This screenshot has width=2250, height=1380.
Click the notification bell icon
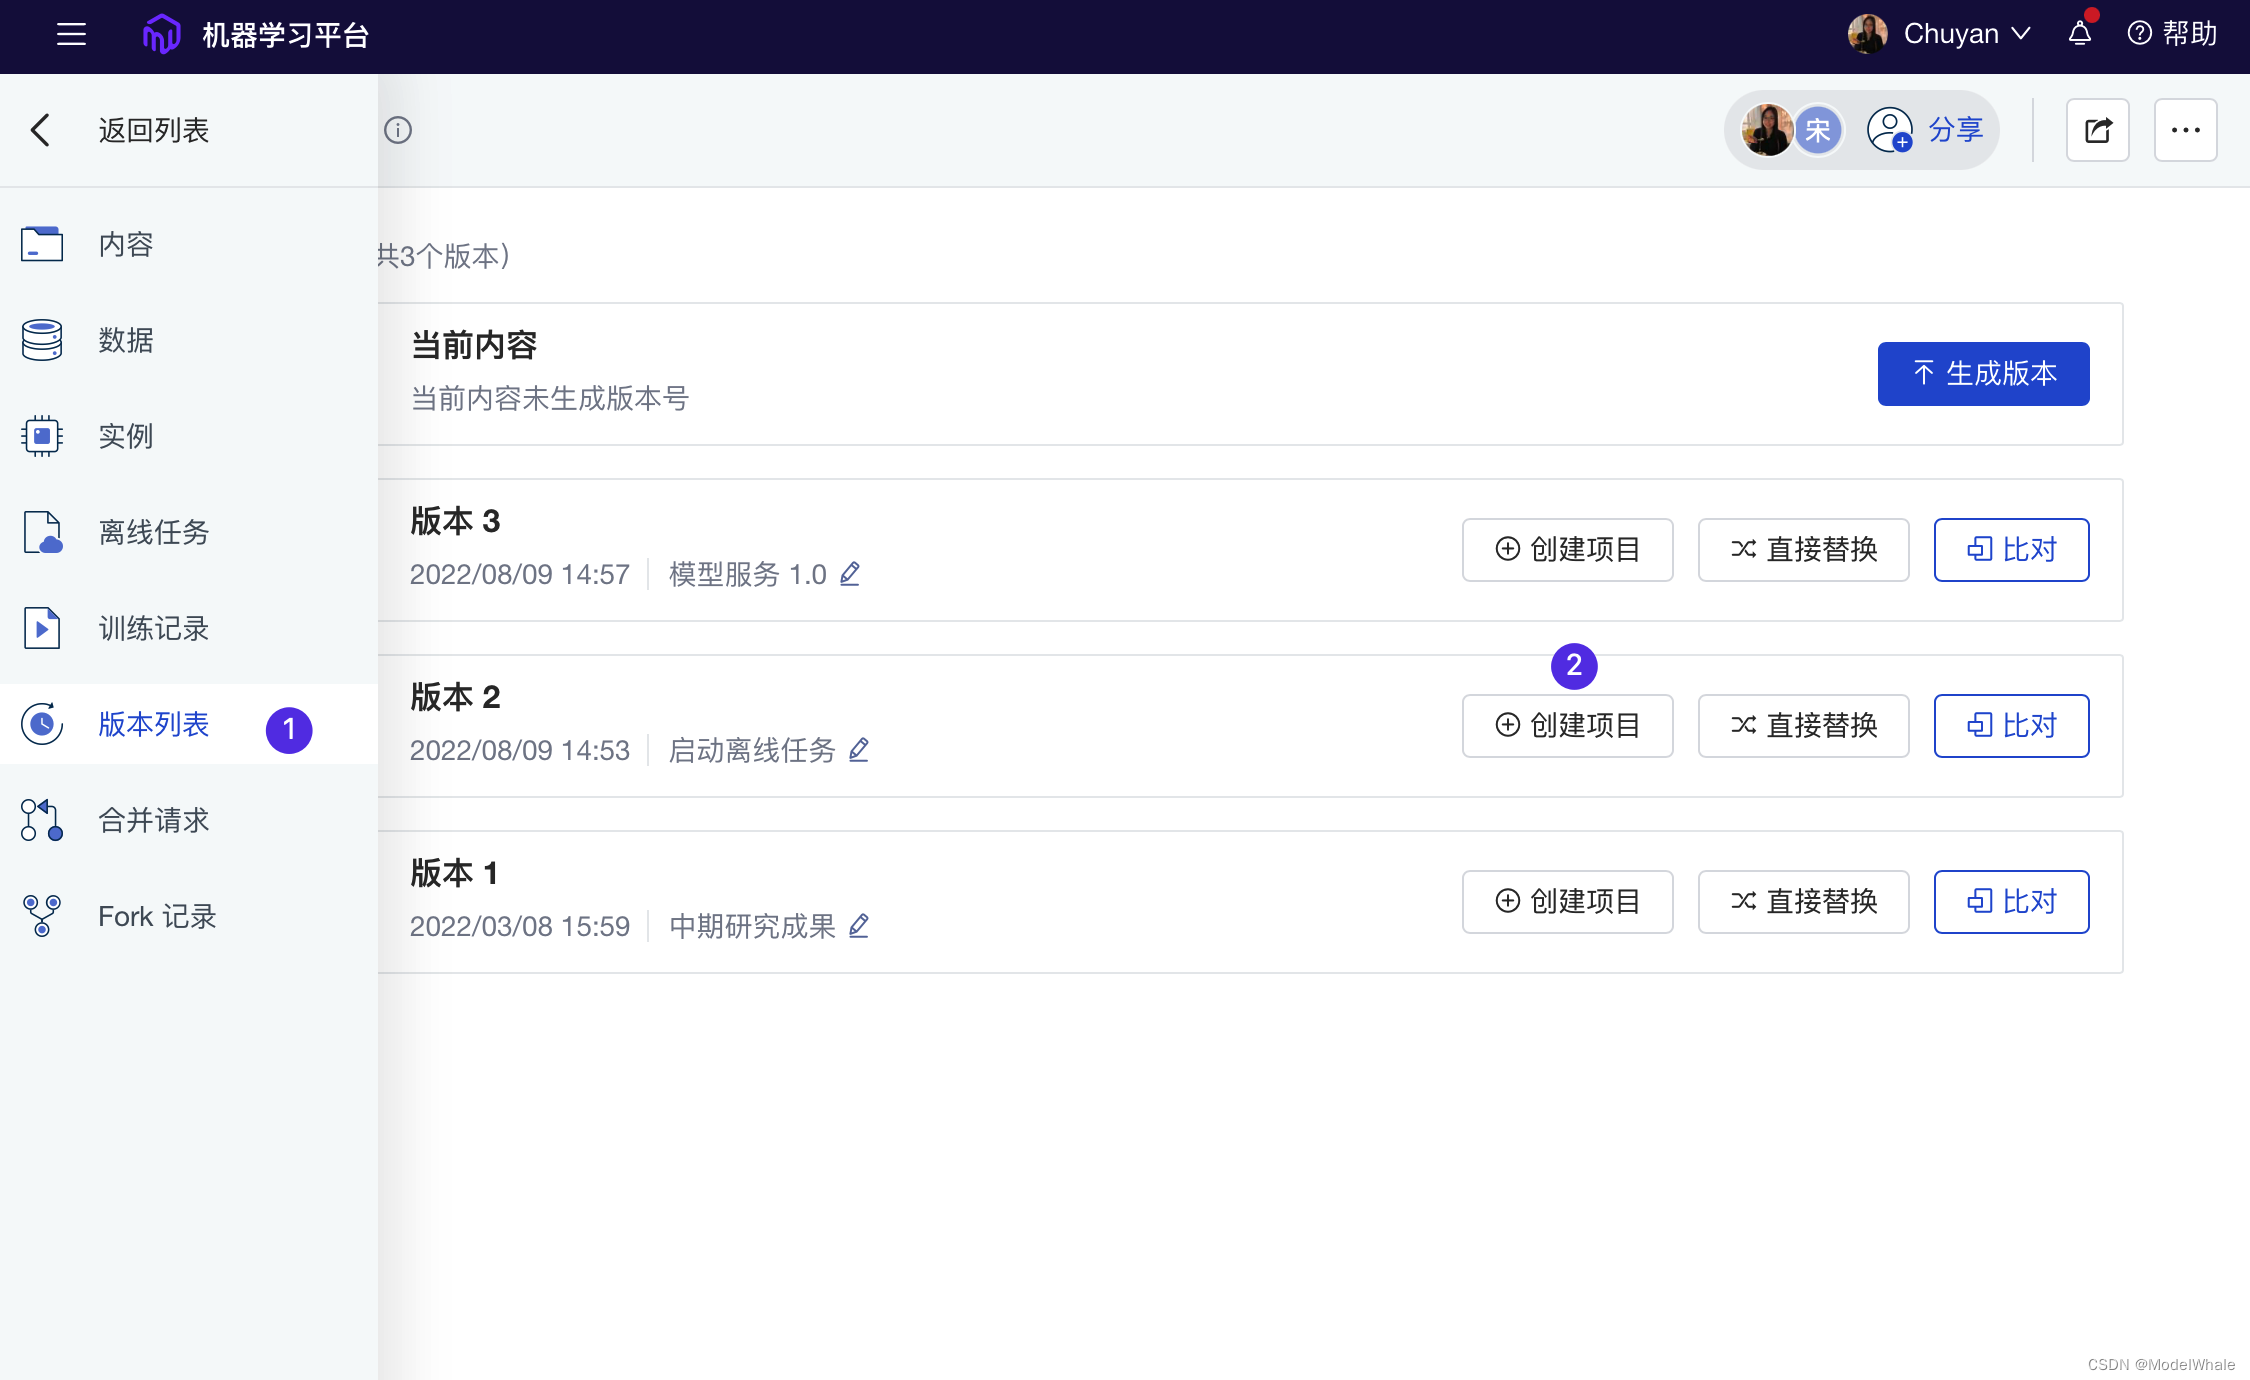[x=2080, y=34]
